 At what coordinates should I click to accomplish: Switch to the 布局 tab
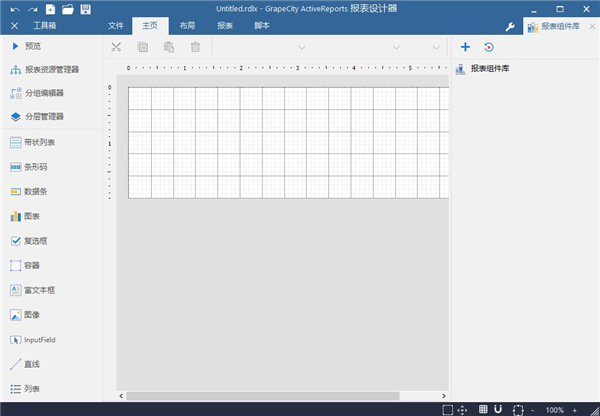click(x=187, y=24)
